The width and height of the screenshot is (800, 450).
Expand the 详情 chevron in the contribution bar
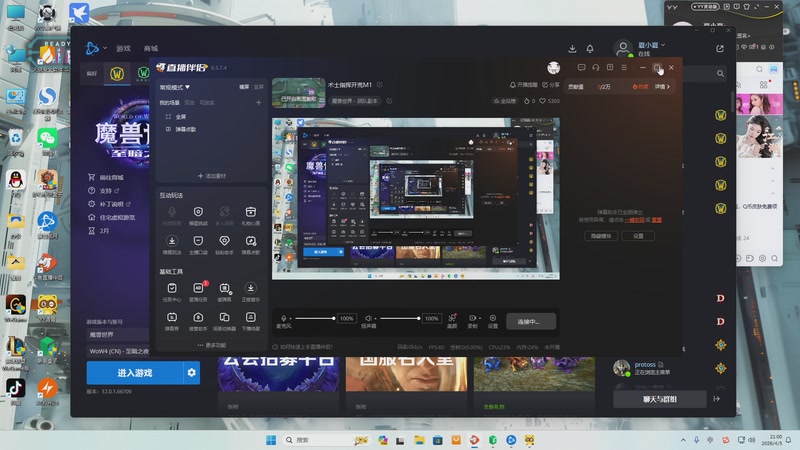point(662,87)
